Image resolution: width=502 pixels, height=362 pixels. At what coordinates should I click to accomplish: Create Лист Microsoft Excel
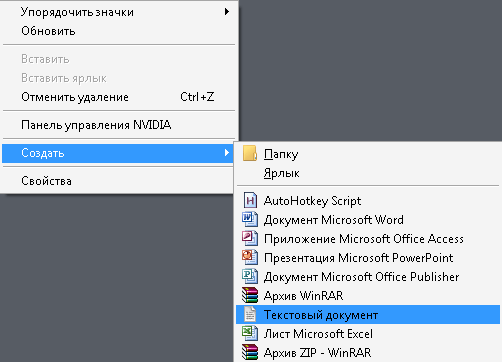point(368,334)
